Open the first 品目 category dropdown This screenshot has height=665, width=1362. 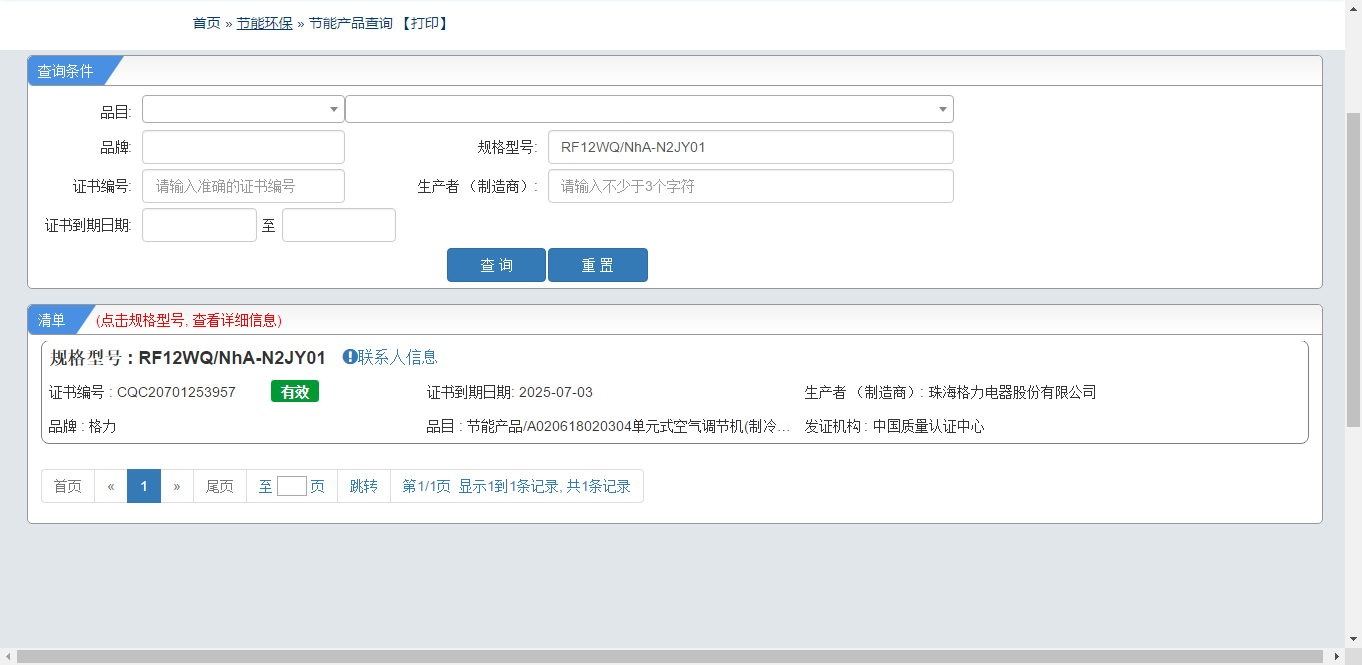click(243, 109)
